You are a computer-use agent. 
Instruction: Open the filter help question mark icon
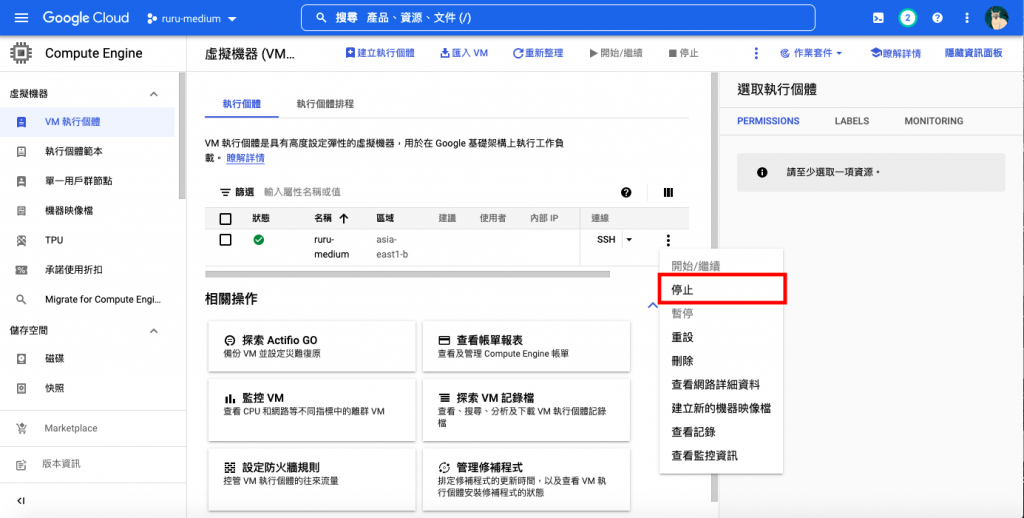coord(626,192)
